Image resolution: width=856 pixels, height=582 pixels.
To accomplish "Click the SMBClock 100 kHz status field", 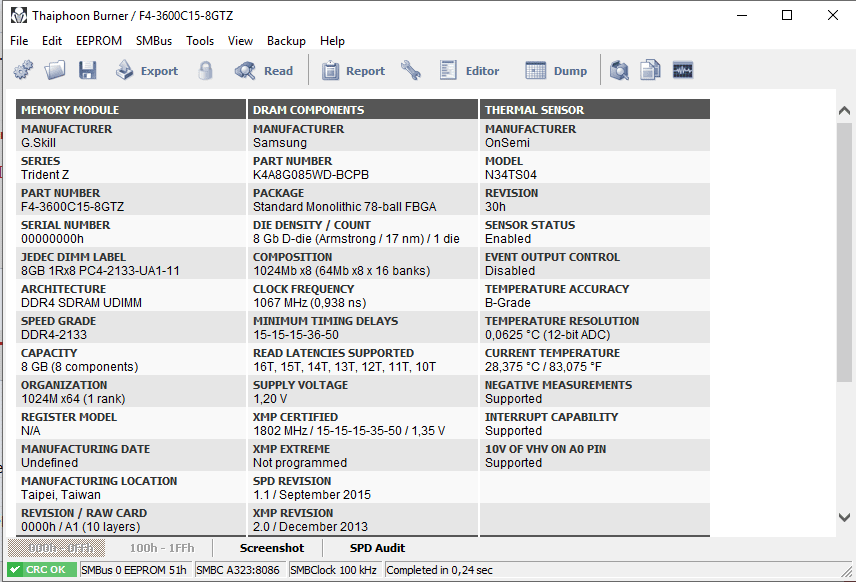I will (x=334, y=570).
